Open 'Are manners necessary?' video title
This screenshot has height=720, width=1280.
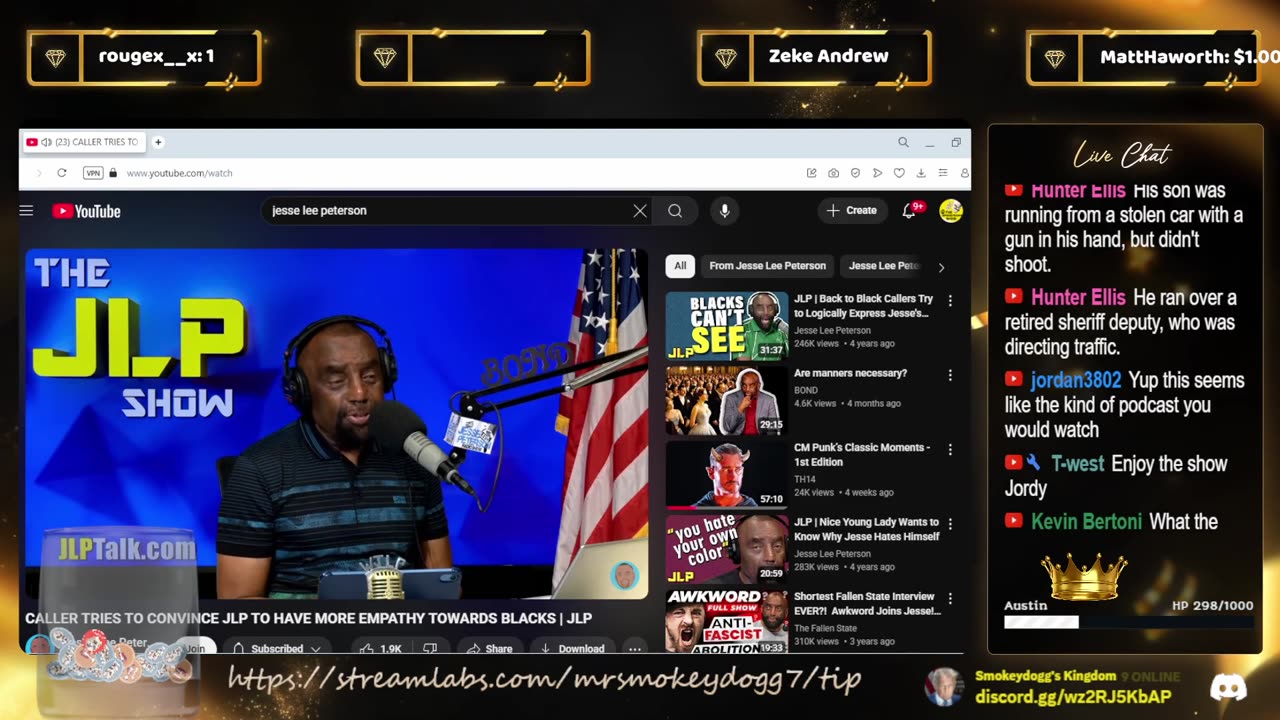tap(850, 373)
